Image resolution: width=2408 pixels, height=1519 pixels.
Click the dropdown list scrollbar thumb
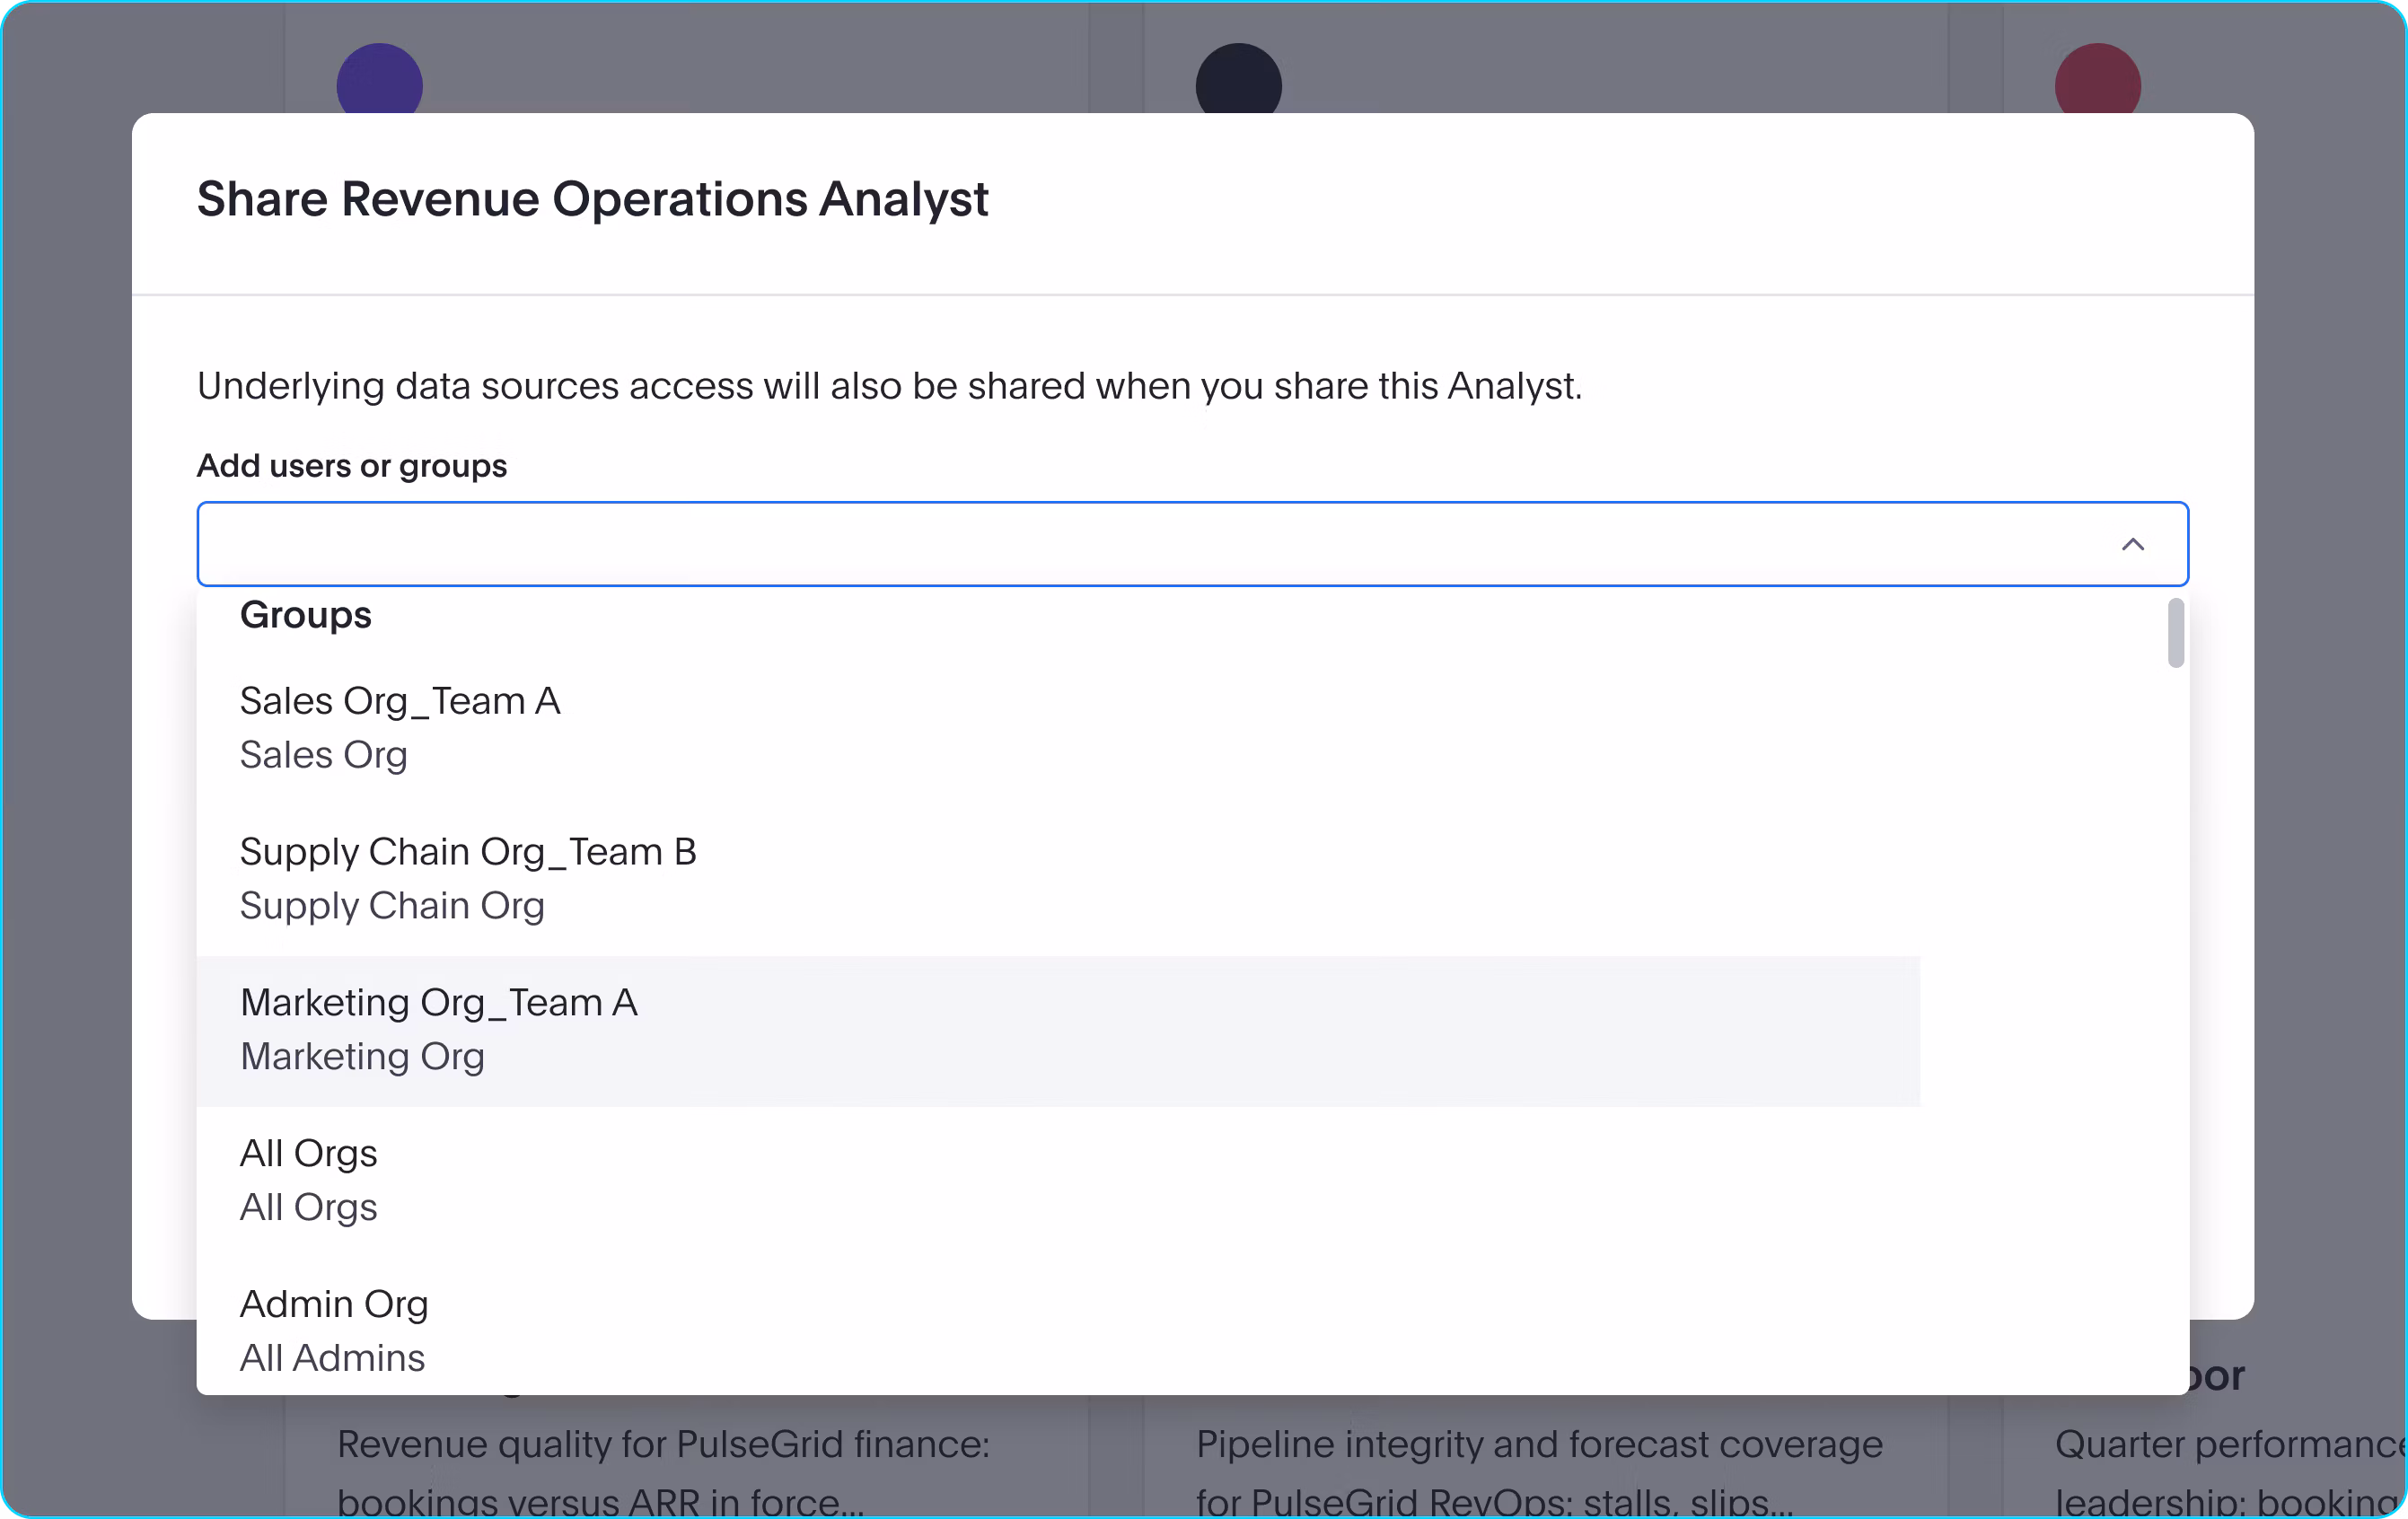[2175, 633]
